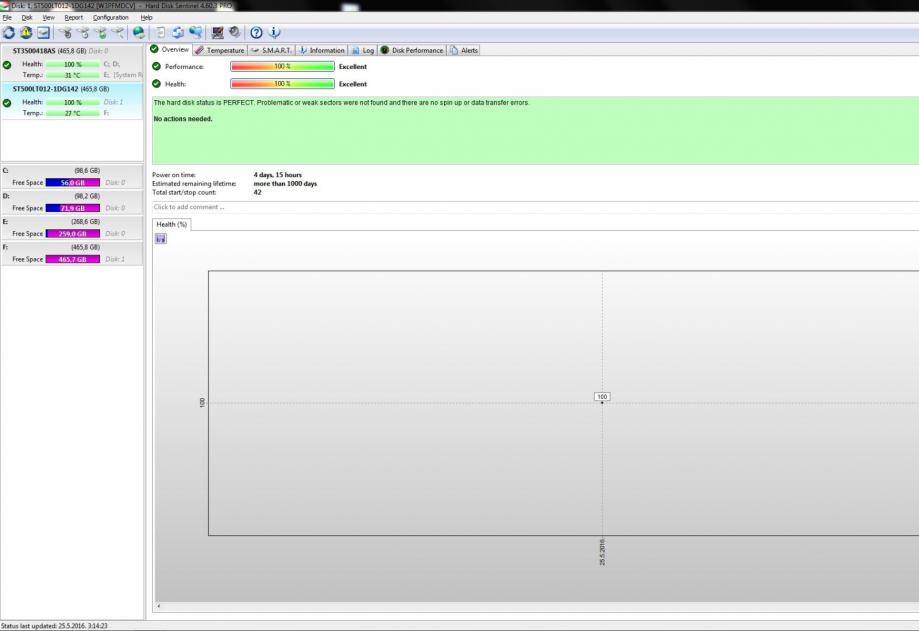Start the extended self test disk icon

click(84, 33)
